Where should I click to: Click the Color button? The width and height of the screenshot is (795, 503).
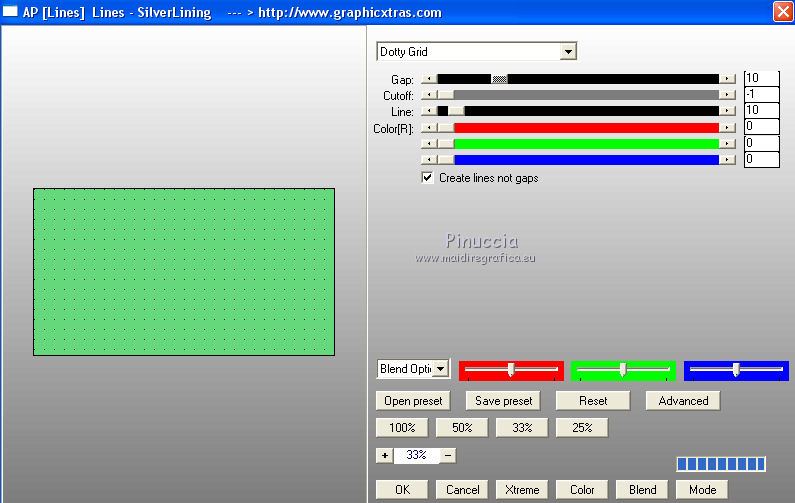[x=582, y=489]
